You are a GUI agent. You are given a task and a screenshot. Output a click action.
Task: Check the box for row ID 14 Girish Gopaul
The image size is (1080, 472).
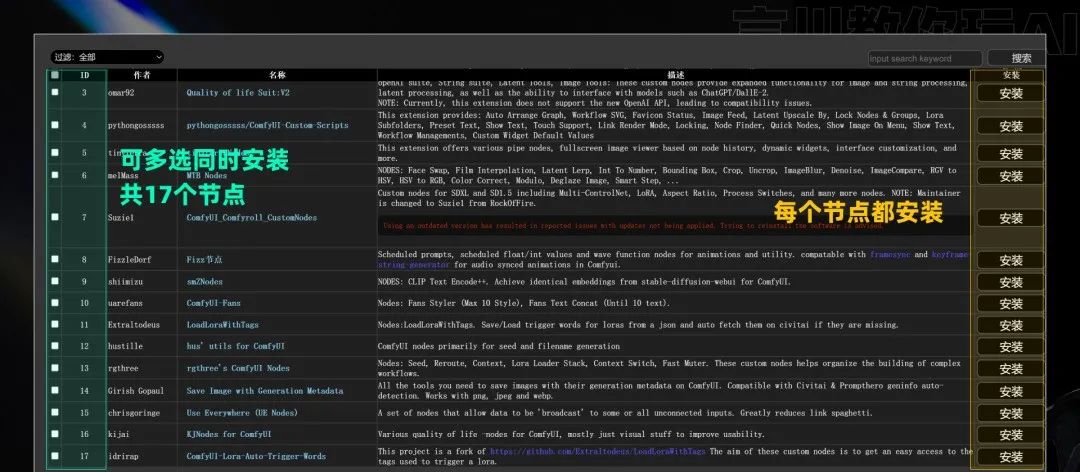tap(55, 391)
